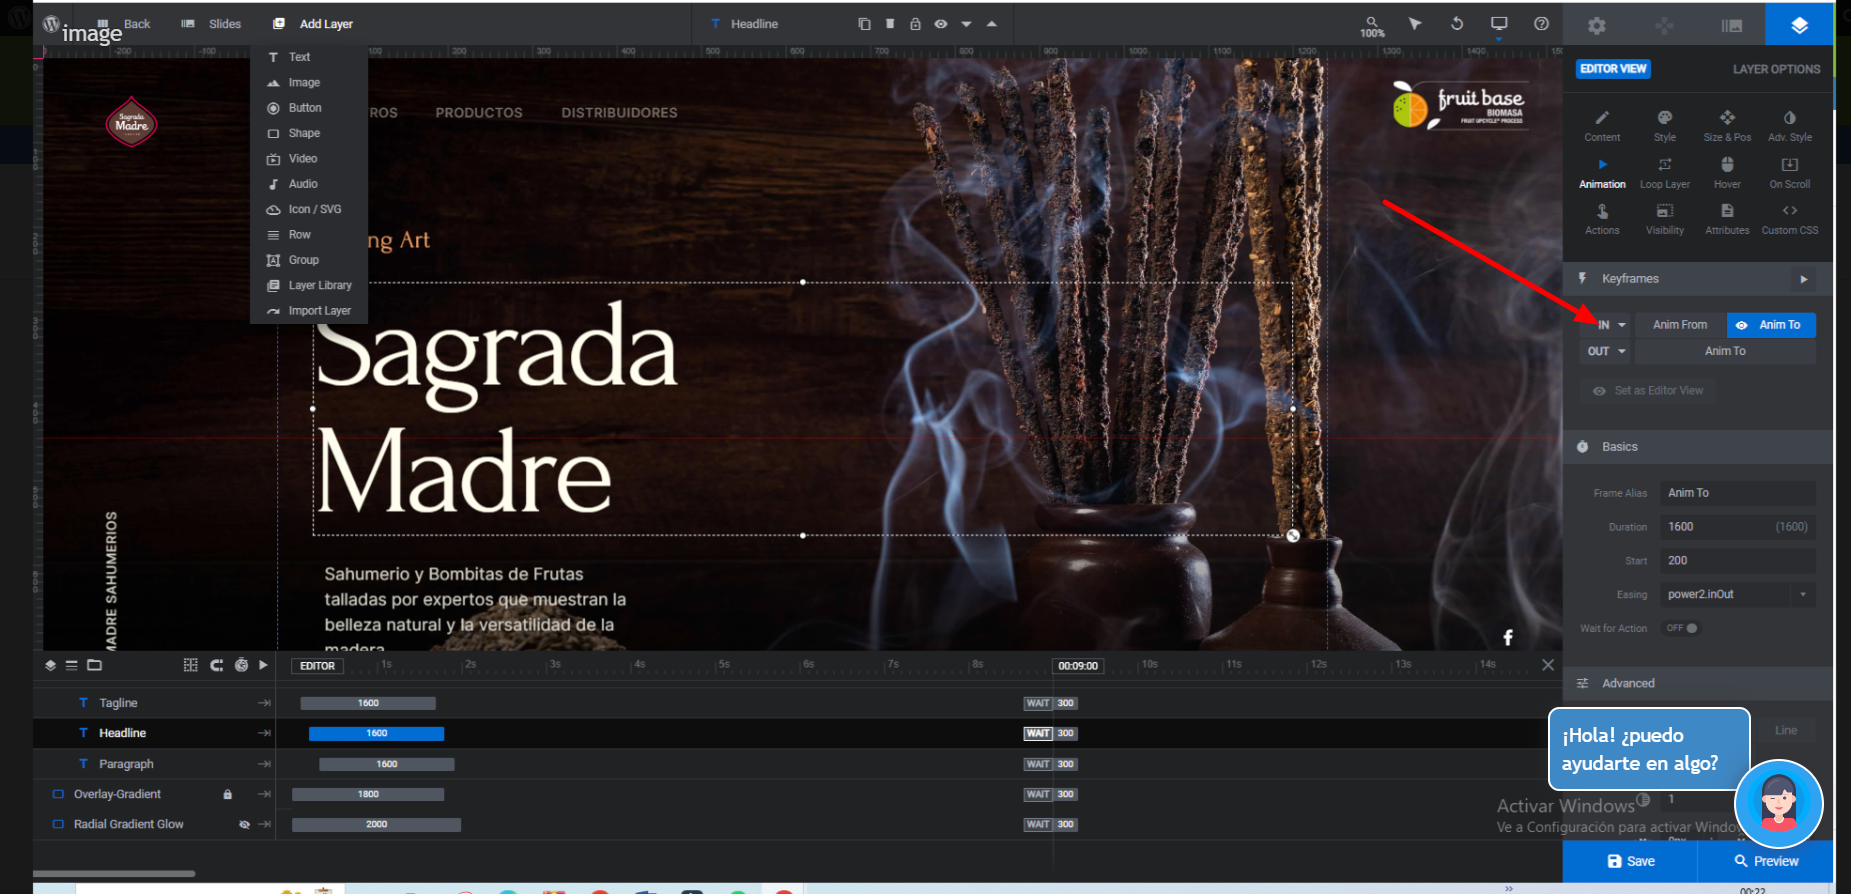This screenshot has width=1851, height=894.
Task: Open Adv. Style options
Action: (x=1790, y=126)
